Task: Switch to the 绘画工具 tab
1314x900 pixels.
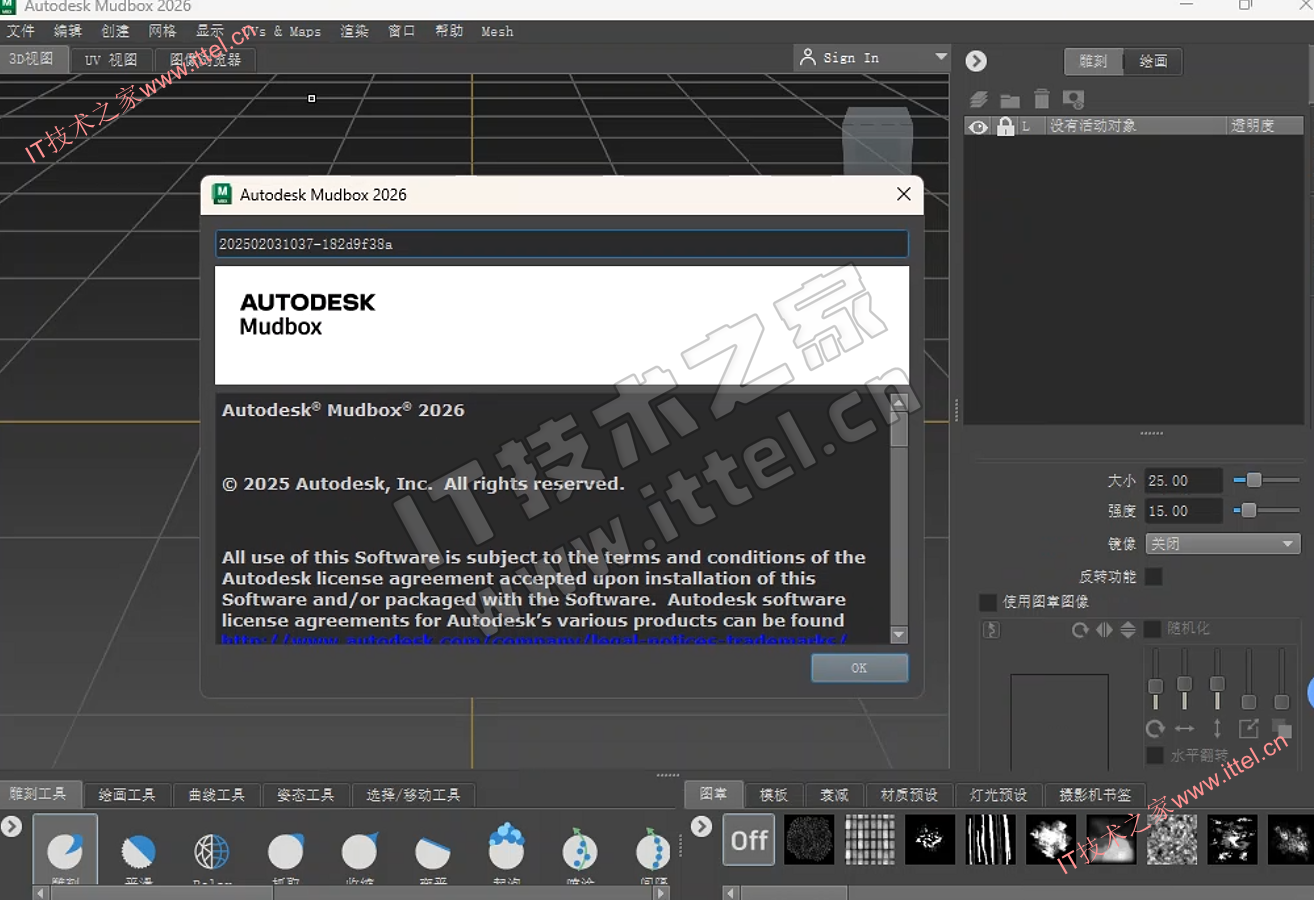Action: click(127, 795)
